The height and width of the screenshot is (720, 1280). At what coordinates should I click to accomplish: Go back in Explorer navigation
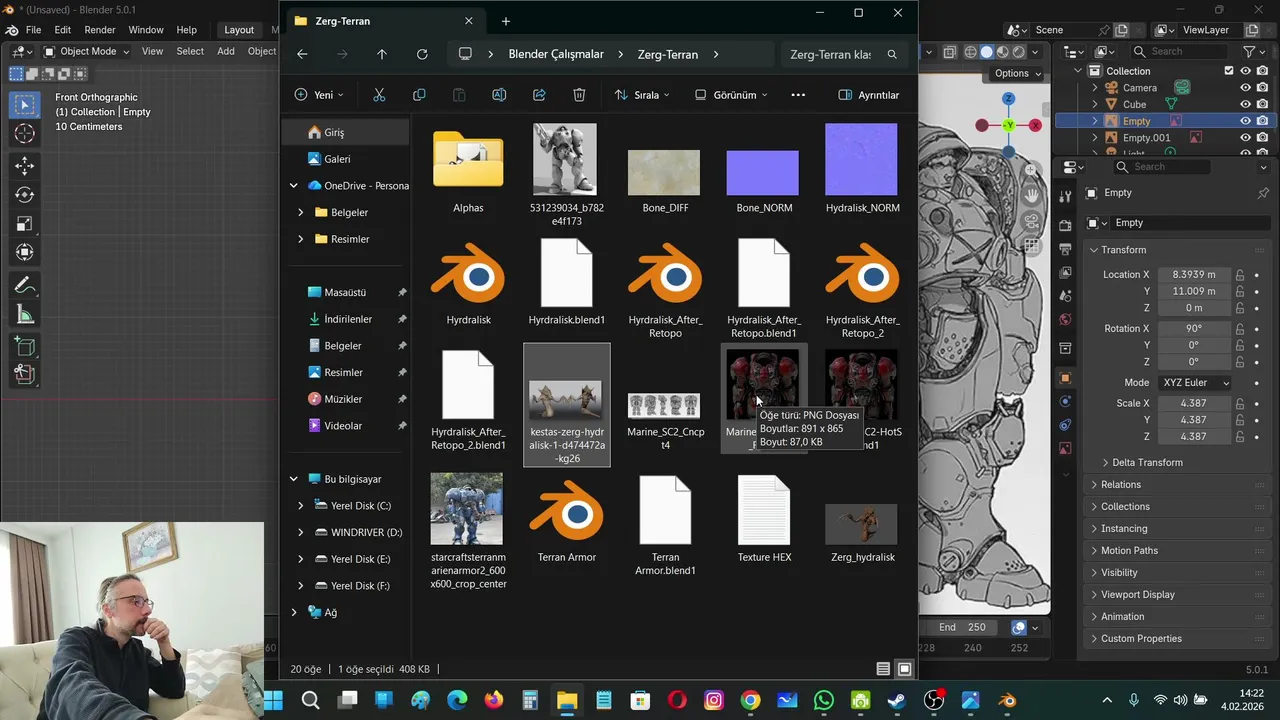tap(302, 54)
